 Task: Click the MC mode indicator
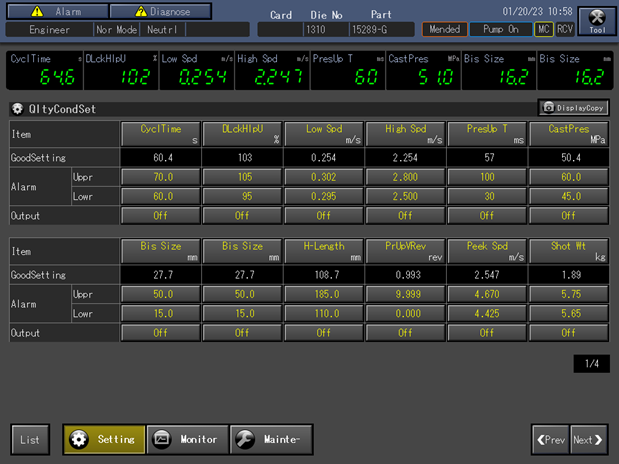click(543, 30)
